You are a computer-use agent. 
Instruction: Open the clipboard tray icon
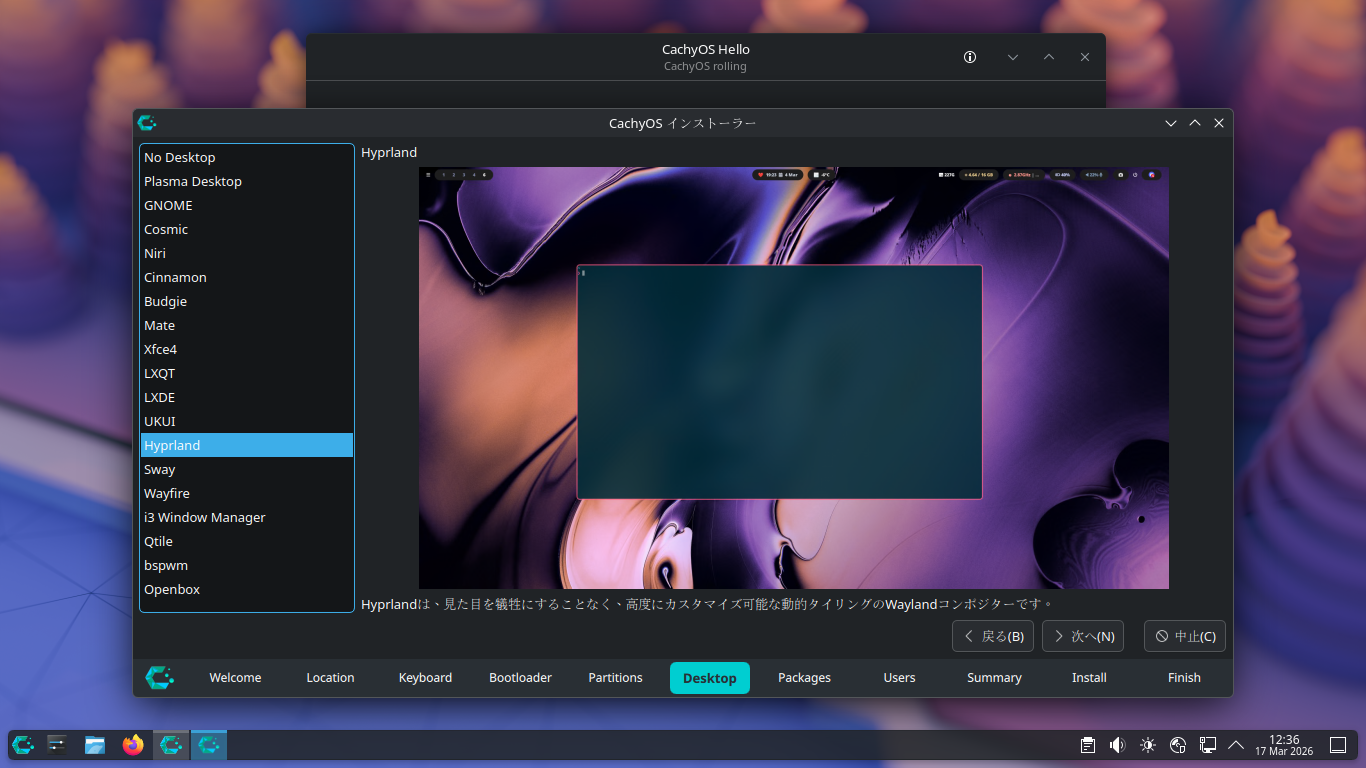tap(1088, 745)
